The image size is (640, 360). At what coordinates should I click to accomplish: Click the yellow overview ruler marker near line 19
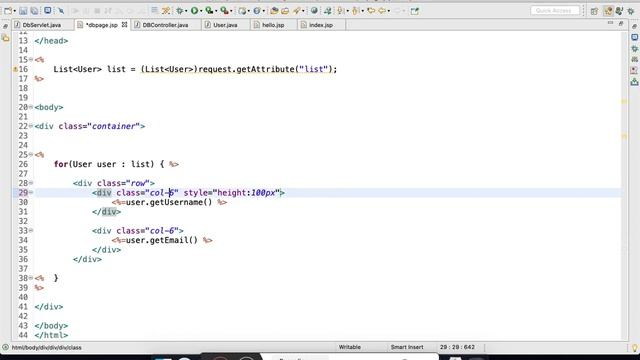tap(624, 101)
